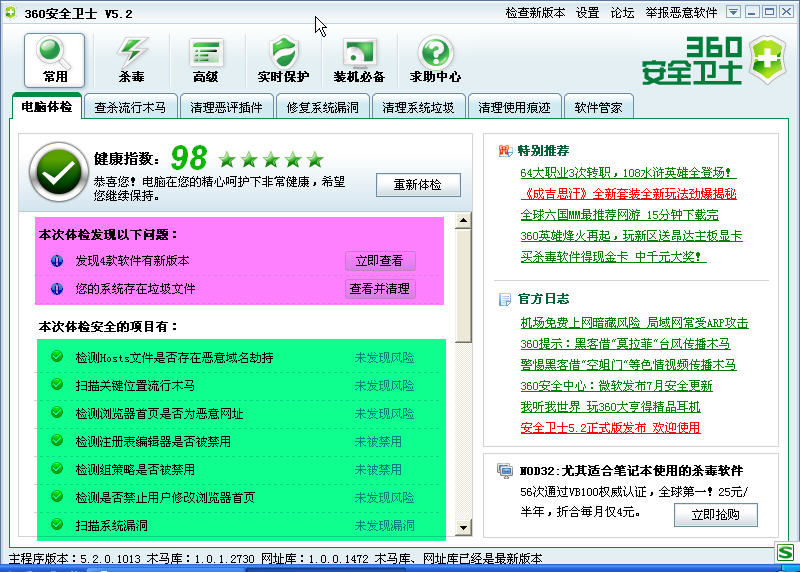Screen dimensions: 800x572
Task: Click green check beside 检测是否禁止用户修改浏览器首页
Action: (x=57, y=496)
